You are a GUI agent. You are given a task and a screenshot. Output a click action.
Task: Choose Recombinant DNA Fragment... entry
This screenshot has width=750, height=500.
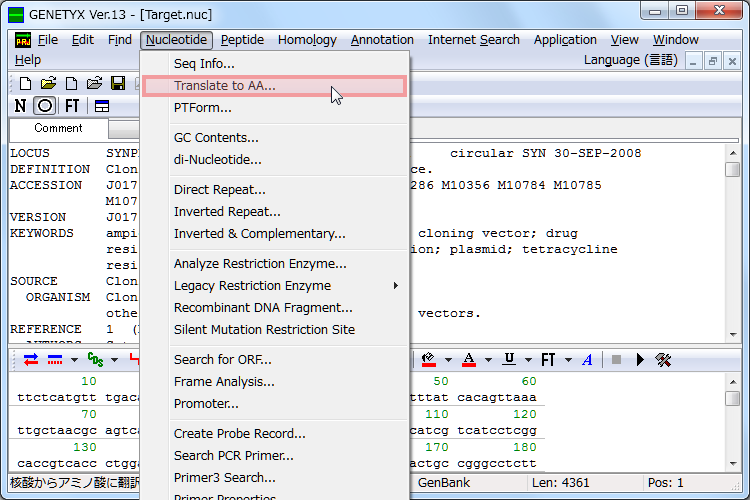275,308
